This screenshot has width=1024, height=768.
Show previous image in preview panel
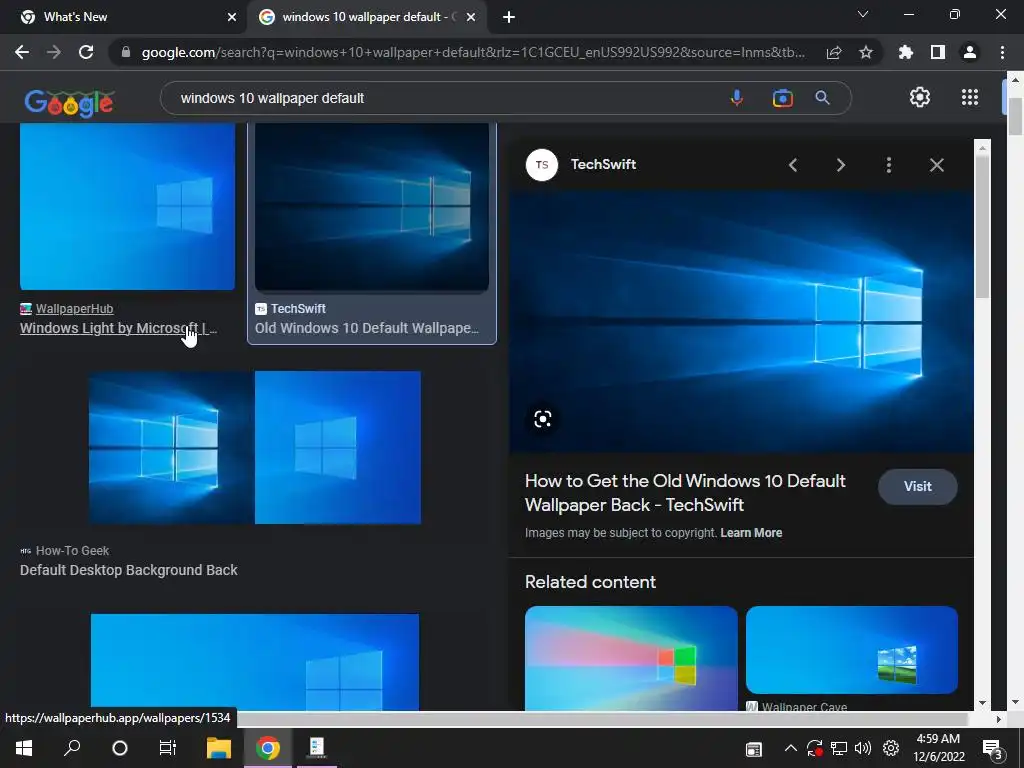click(x=793, y=165)
